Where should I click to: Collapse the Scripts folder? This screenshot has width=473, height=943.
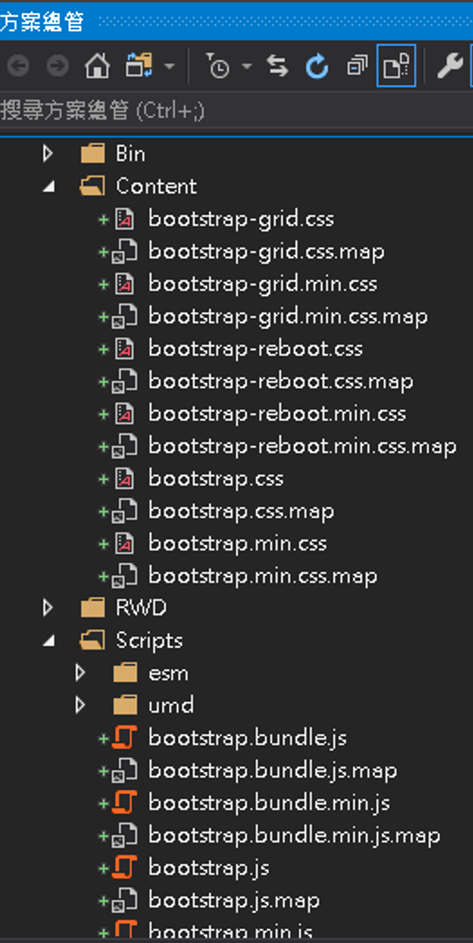[x=49, y=641]
